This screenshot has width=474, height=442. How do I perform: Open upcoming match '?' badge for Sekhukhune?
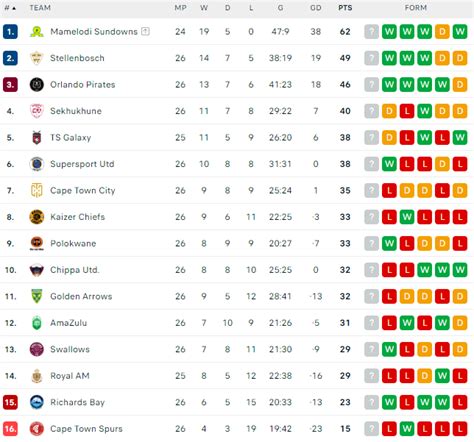371,111
